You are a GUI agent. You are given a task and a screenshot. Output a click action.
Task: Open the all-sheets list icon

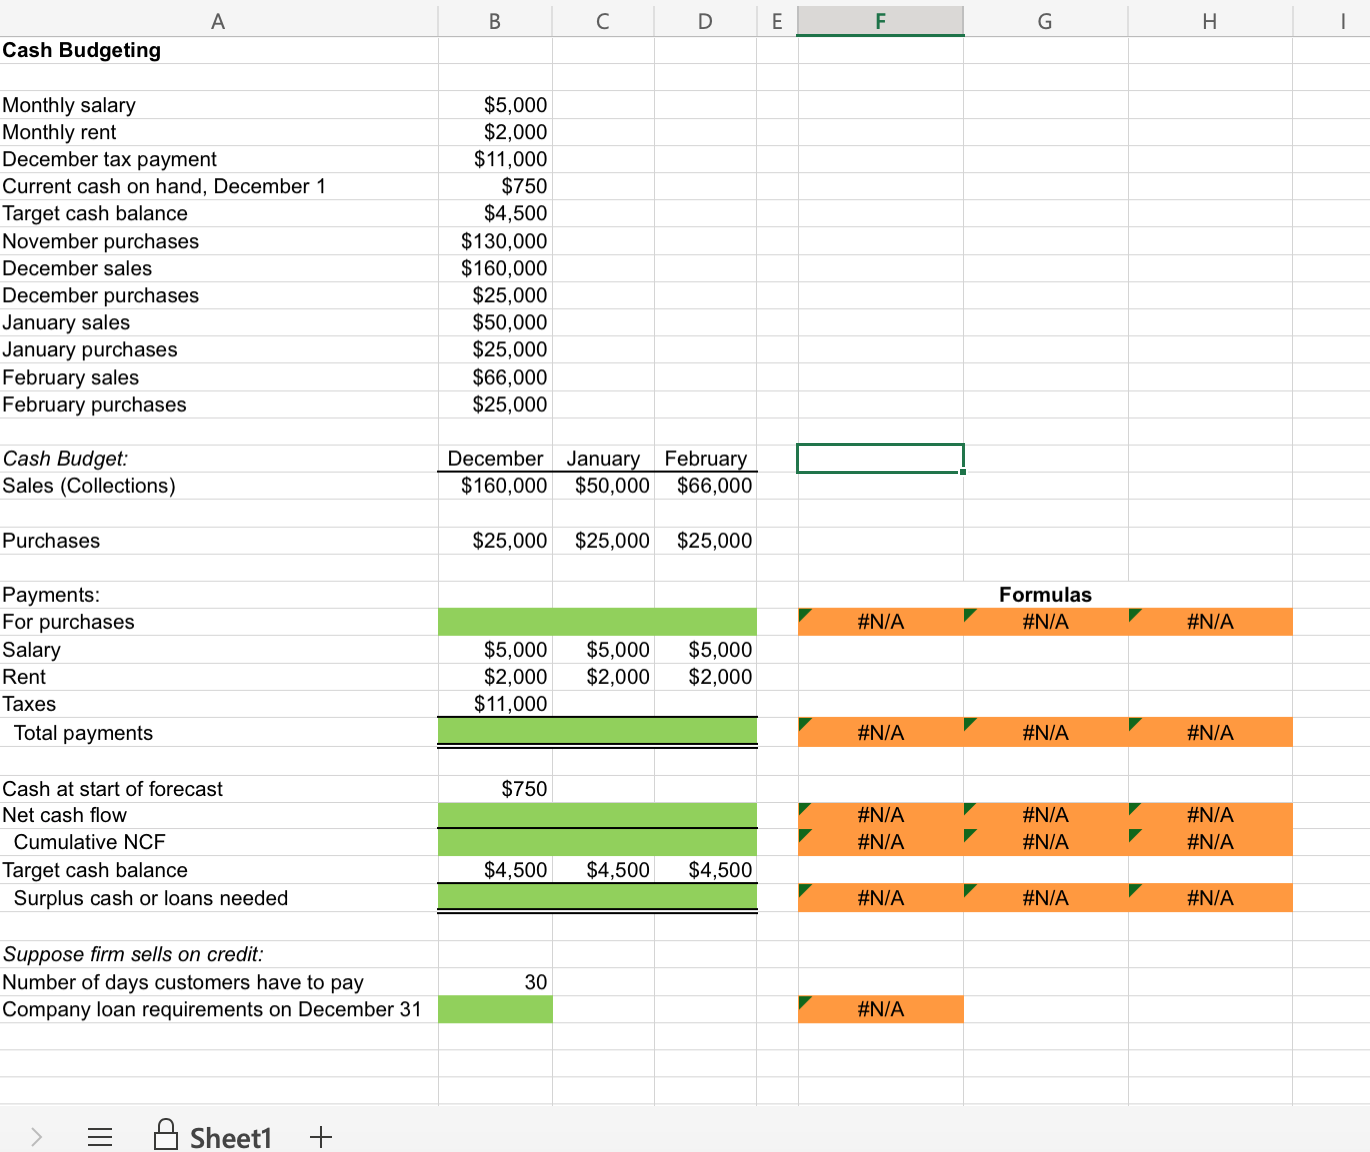pos(100,1137)
